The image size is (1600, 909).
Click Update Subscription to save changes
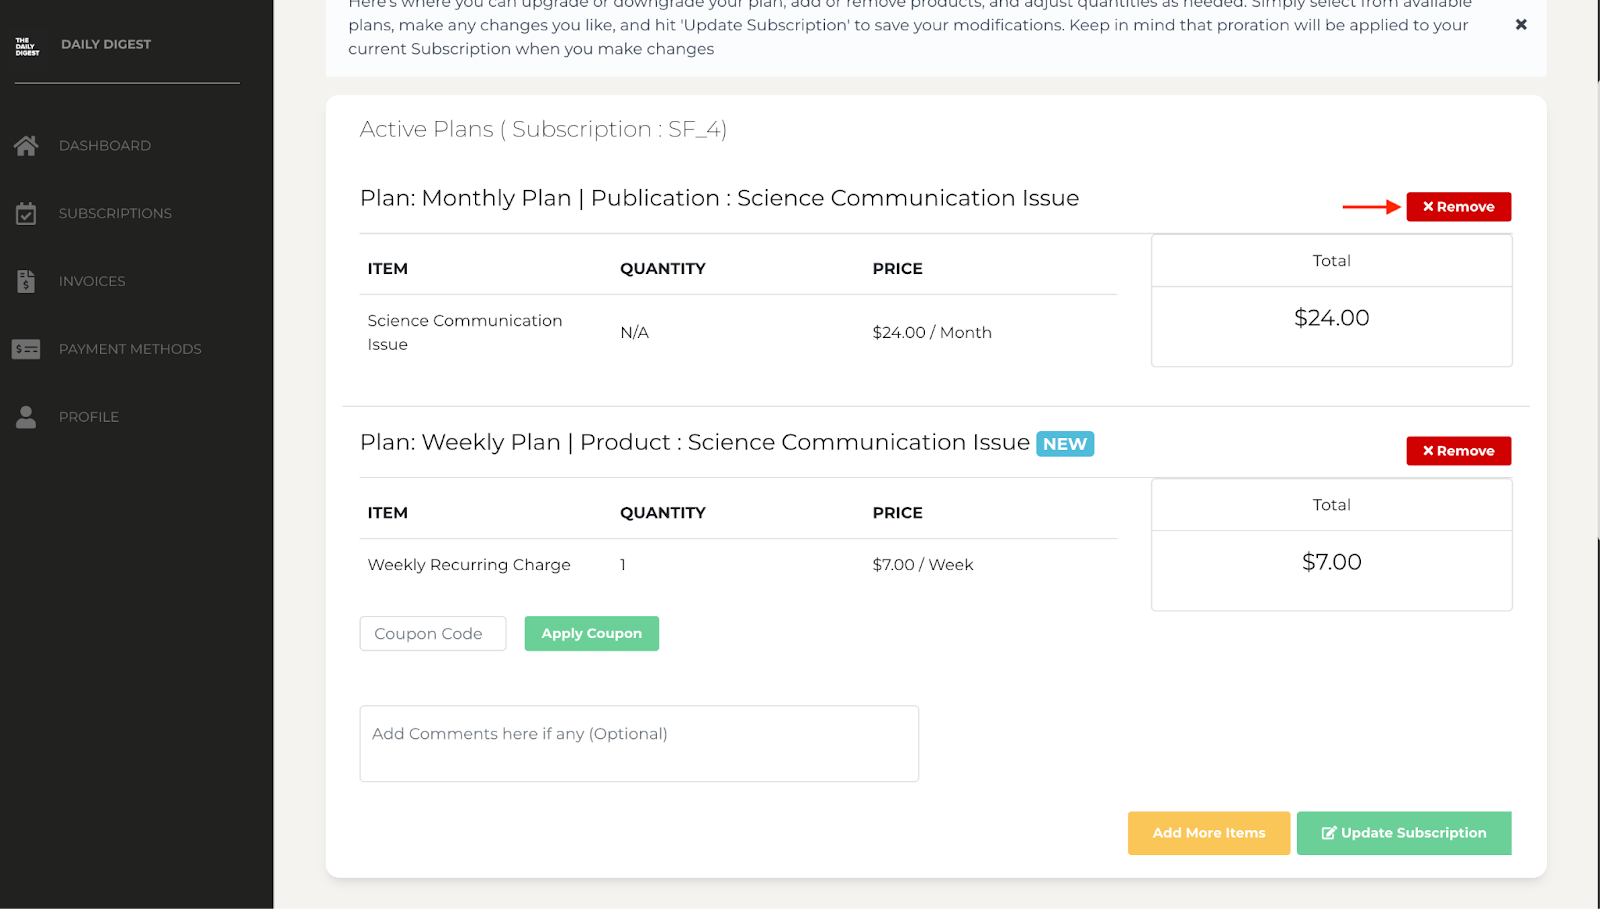click(1404, 833)
